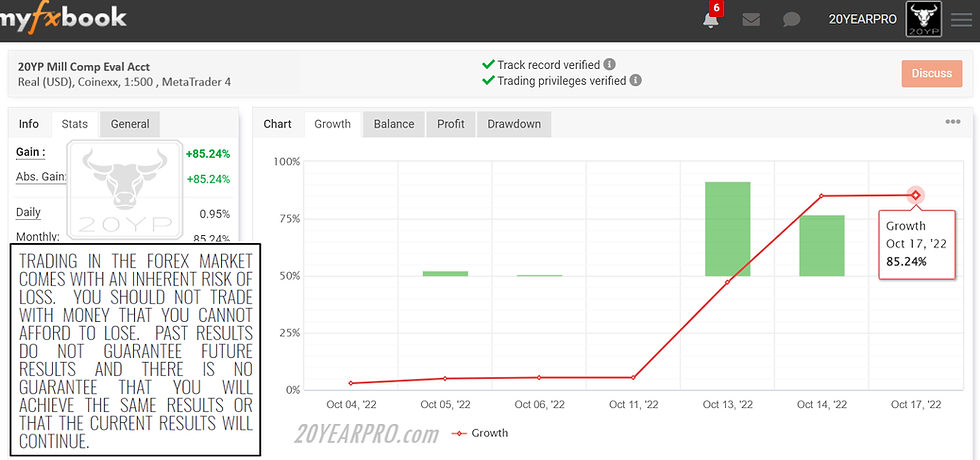Click the account title 20YP Mill Comp Eval Acct
This screenshot has width=980, height=460.
pyautogui.click(x=84, y=67)
